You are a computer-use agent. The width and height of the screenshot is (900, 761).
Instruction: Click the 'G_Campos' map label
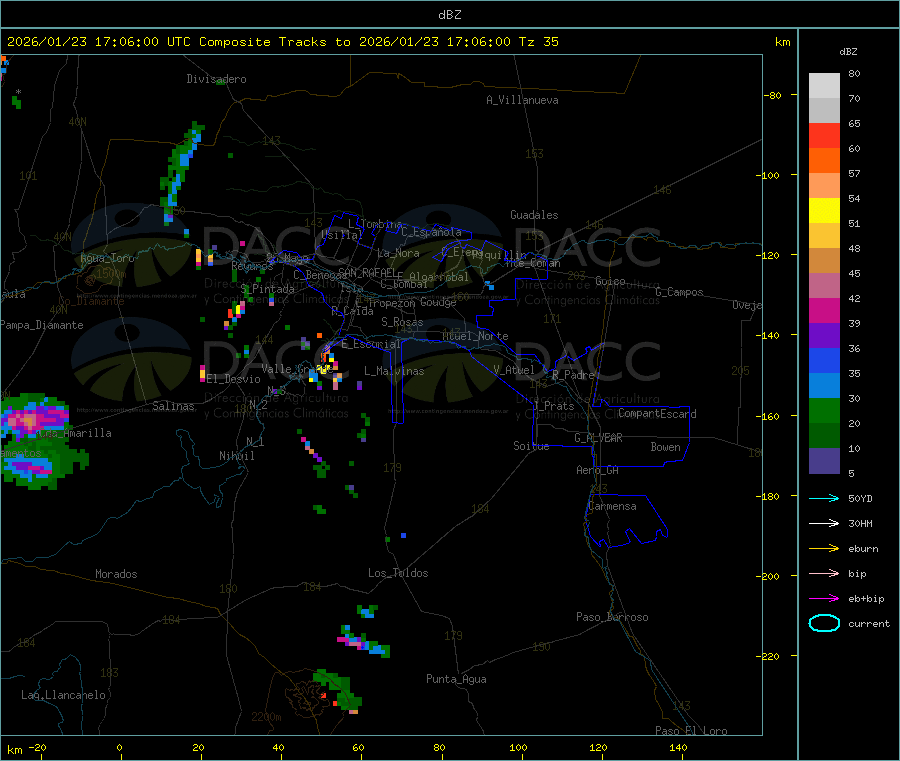pos(679,292)
